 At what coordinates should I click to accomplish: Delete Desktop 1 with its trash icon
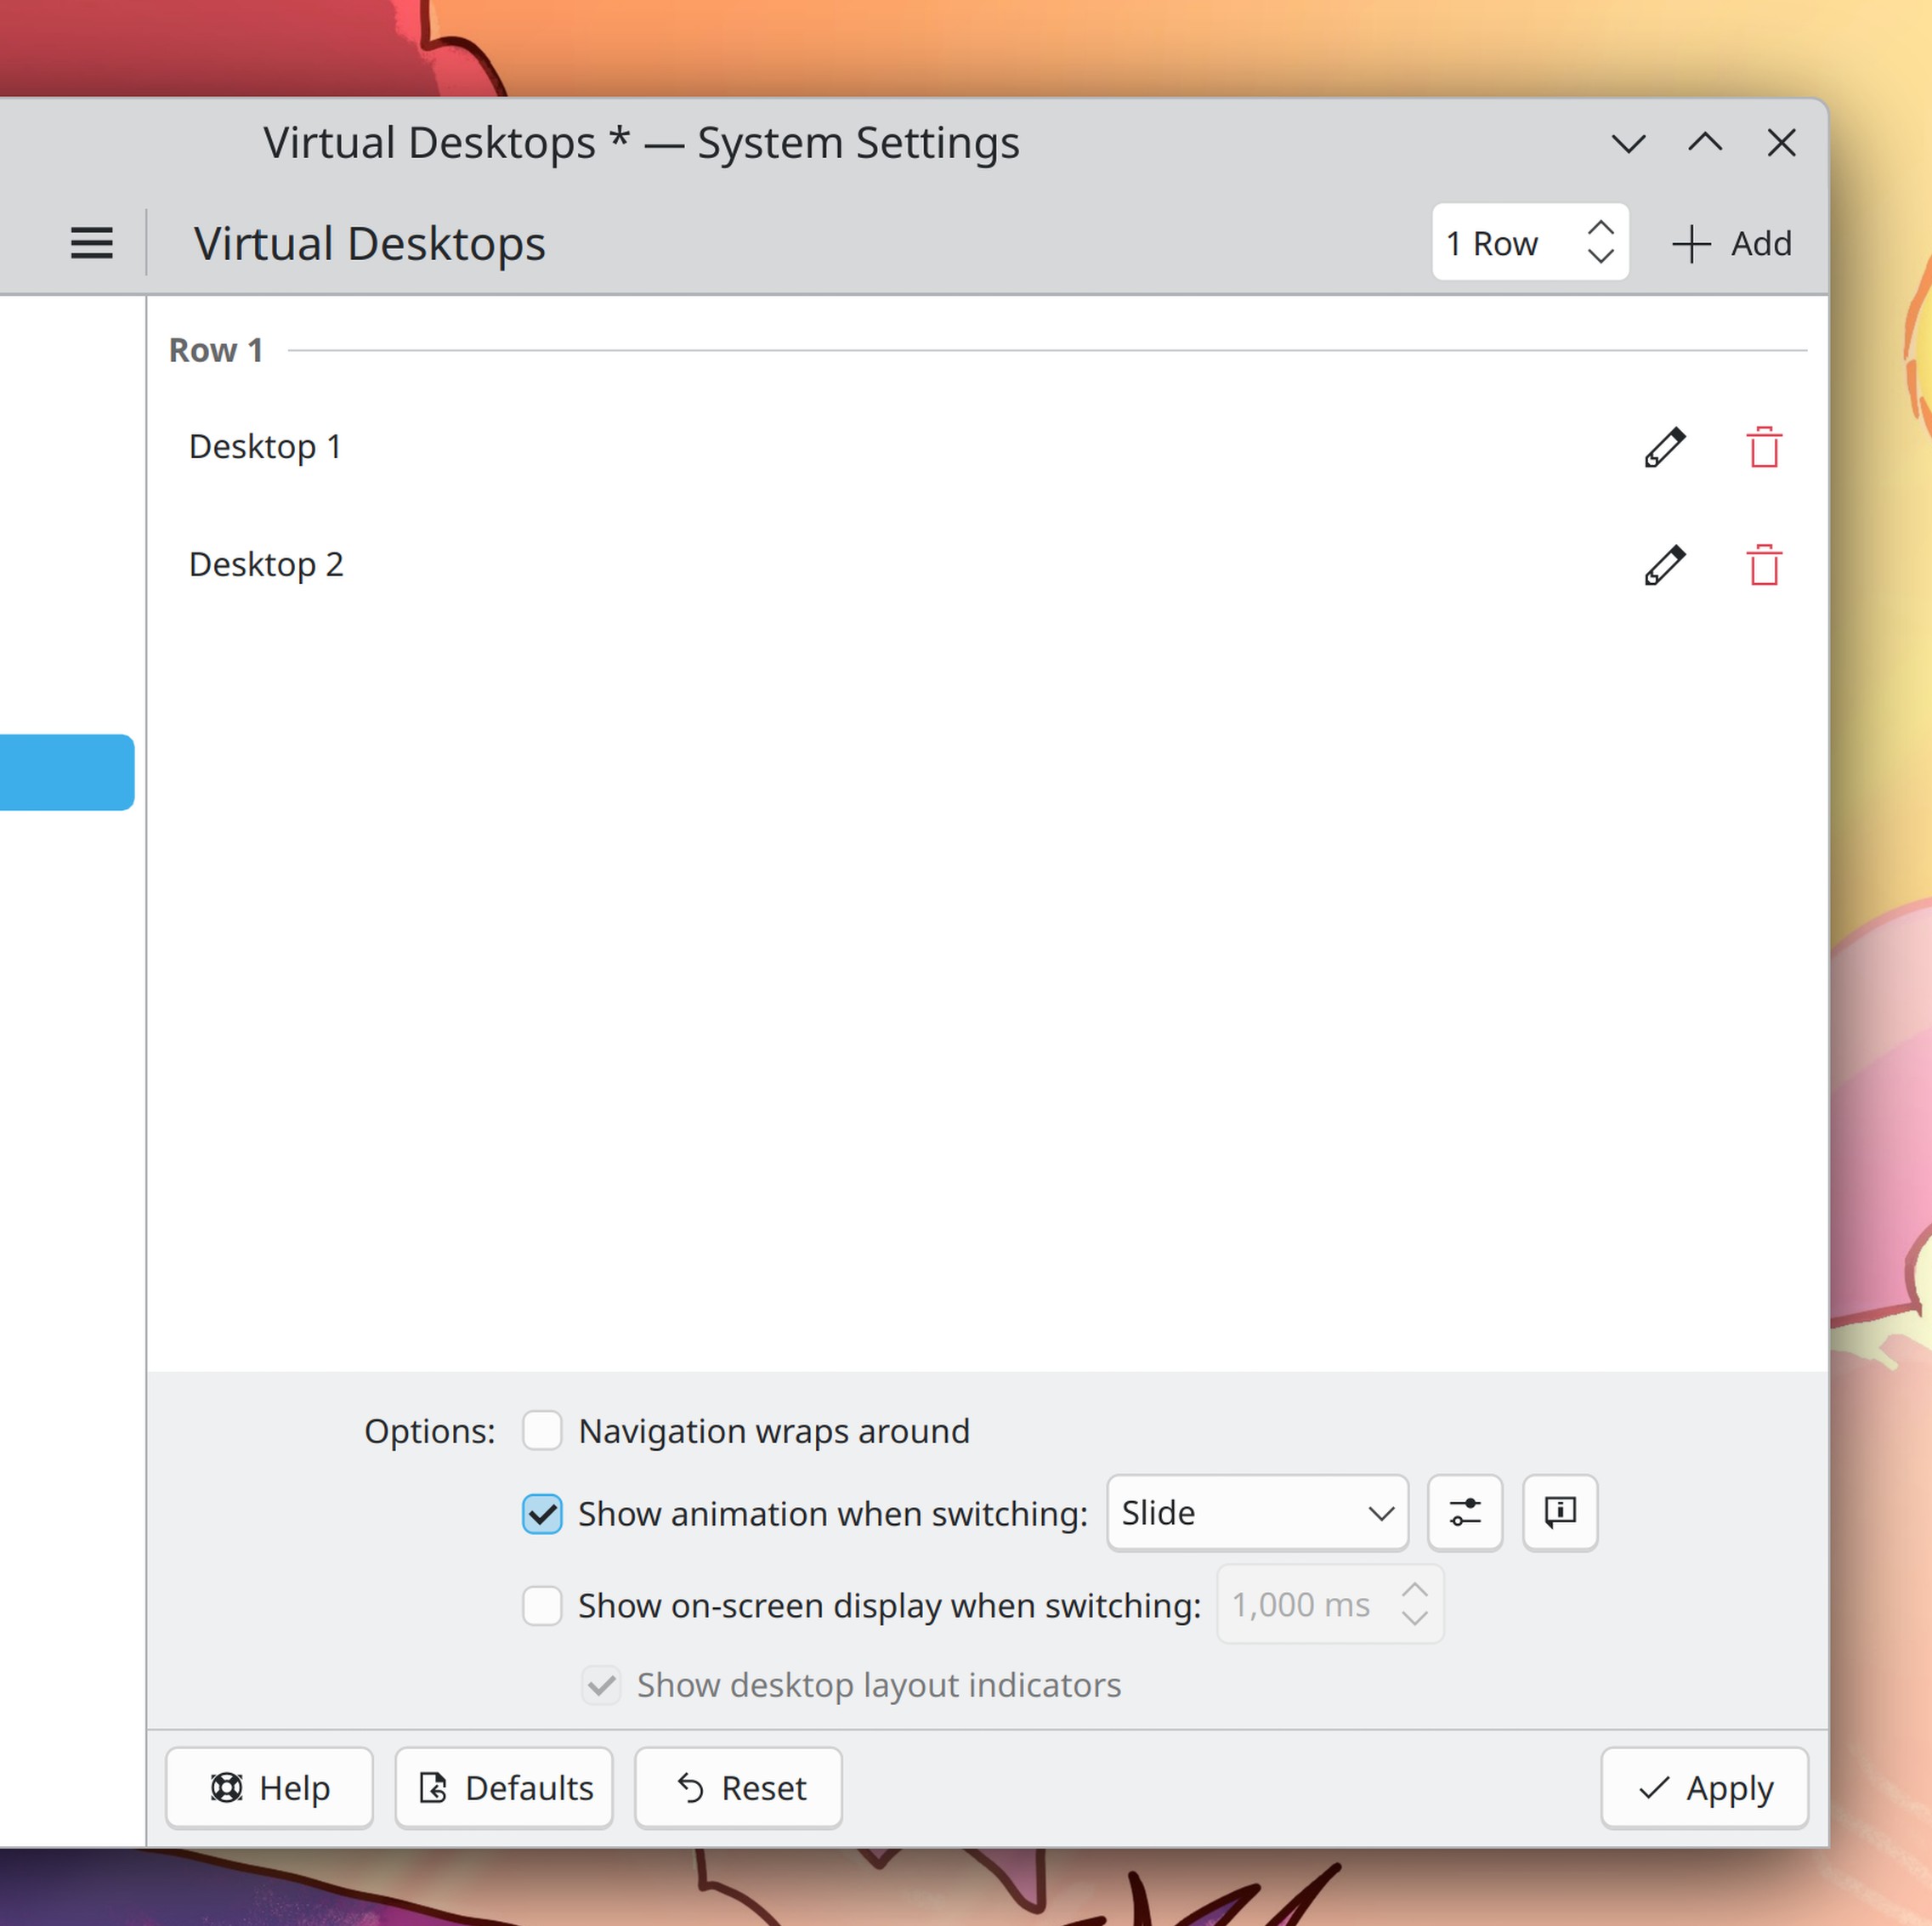click(x=1763, y=447)
